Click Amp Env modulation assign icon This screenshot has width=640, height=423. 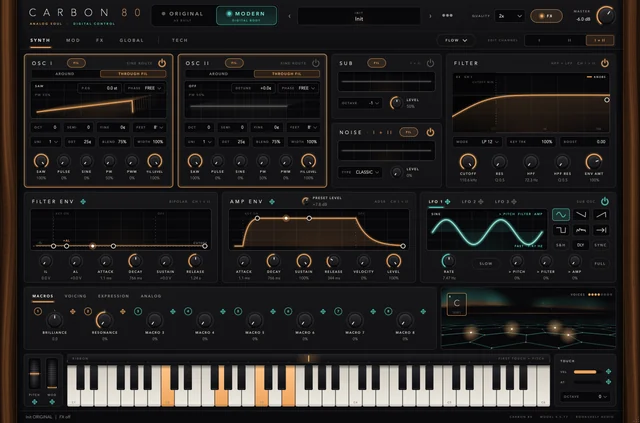click(x=272, y=201)
